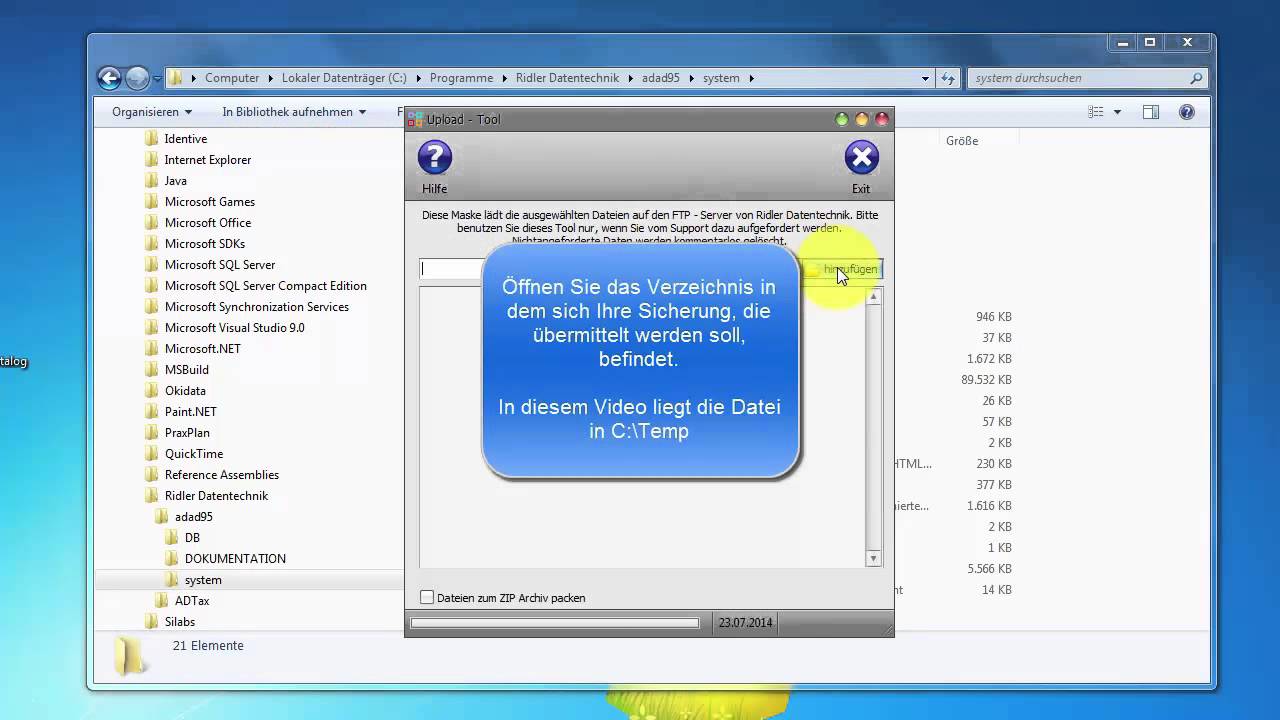Open Explorer help via blue question icon
This screenshot has height=720, width=1280.
1186,112
